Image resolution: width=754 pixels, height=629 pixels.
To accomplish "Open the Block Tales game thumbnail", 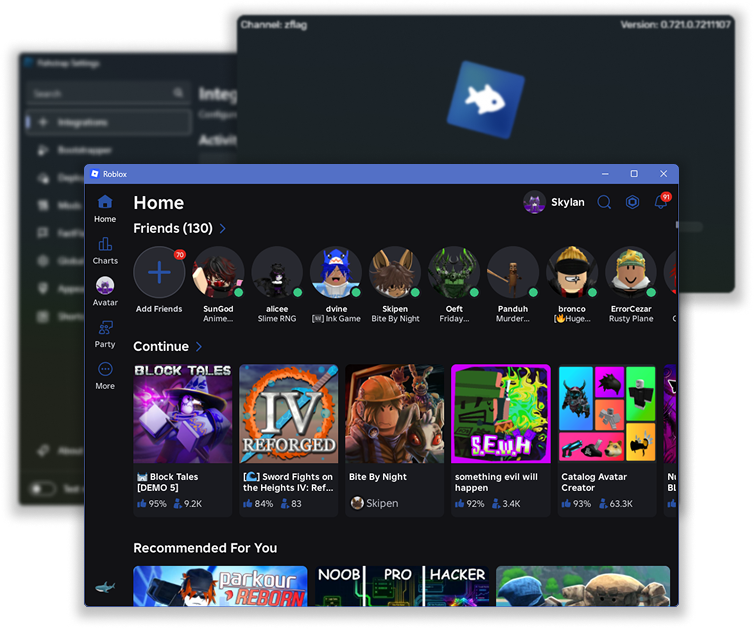I will click(x=183, y=414).
